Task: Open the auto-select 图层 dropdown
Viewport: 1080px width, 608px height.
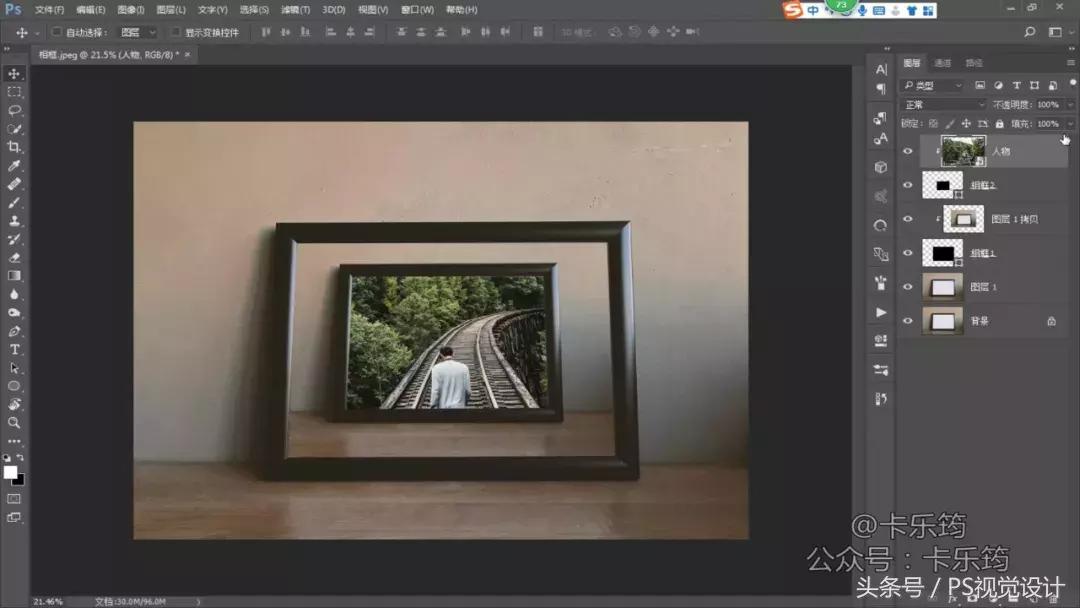Action: click(138, 32)
